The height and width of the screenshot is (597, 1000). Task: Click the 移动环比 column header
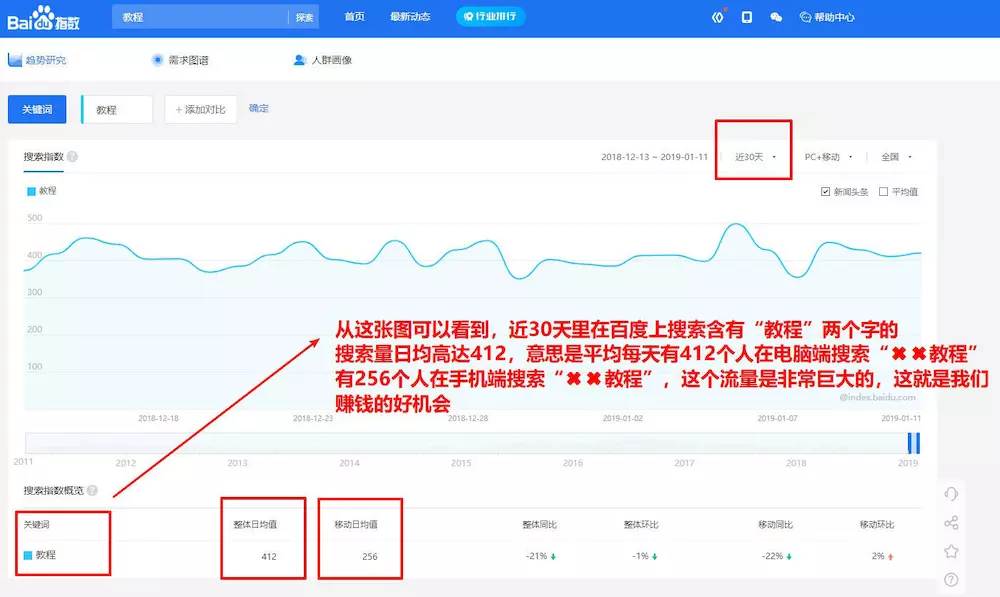point(877,524)
